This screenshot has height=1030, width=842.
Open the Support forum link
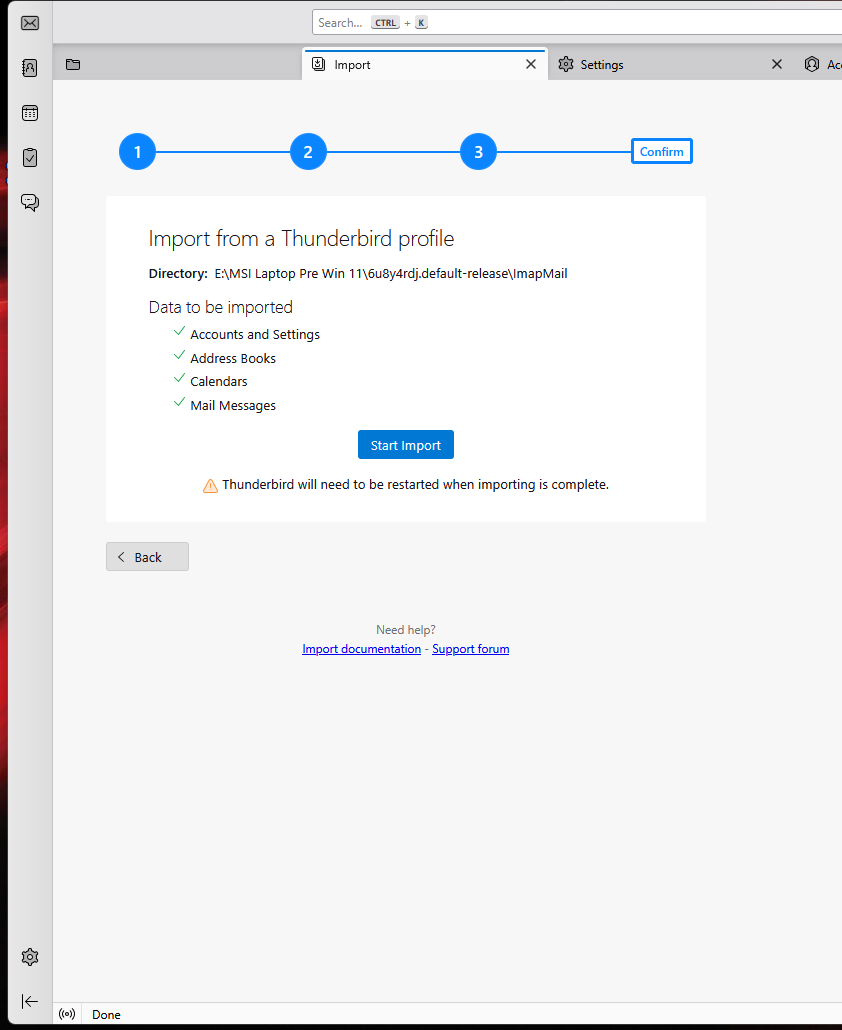[470, 649]
